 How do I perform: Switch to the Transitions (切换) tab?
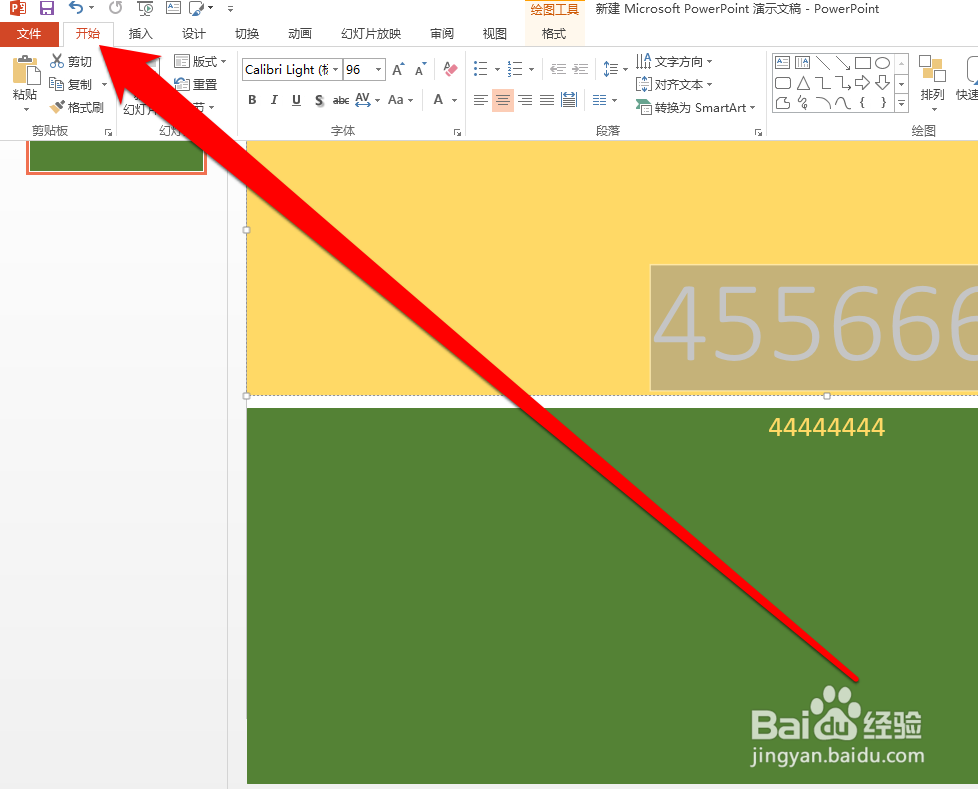coord(247,34)
